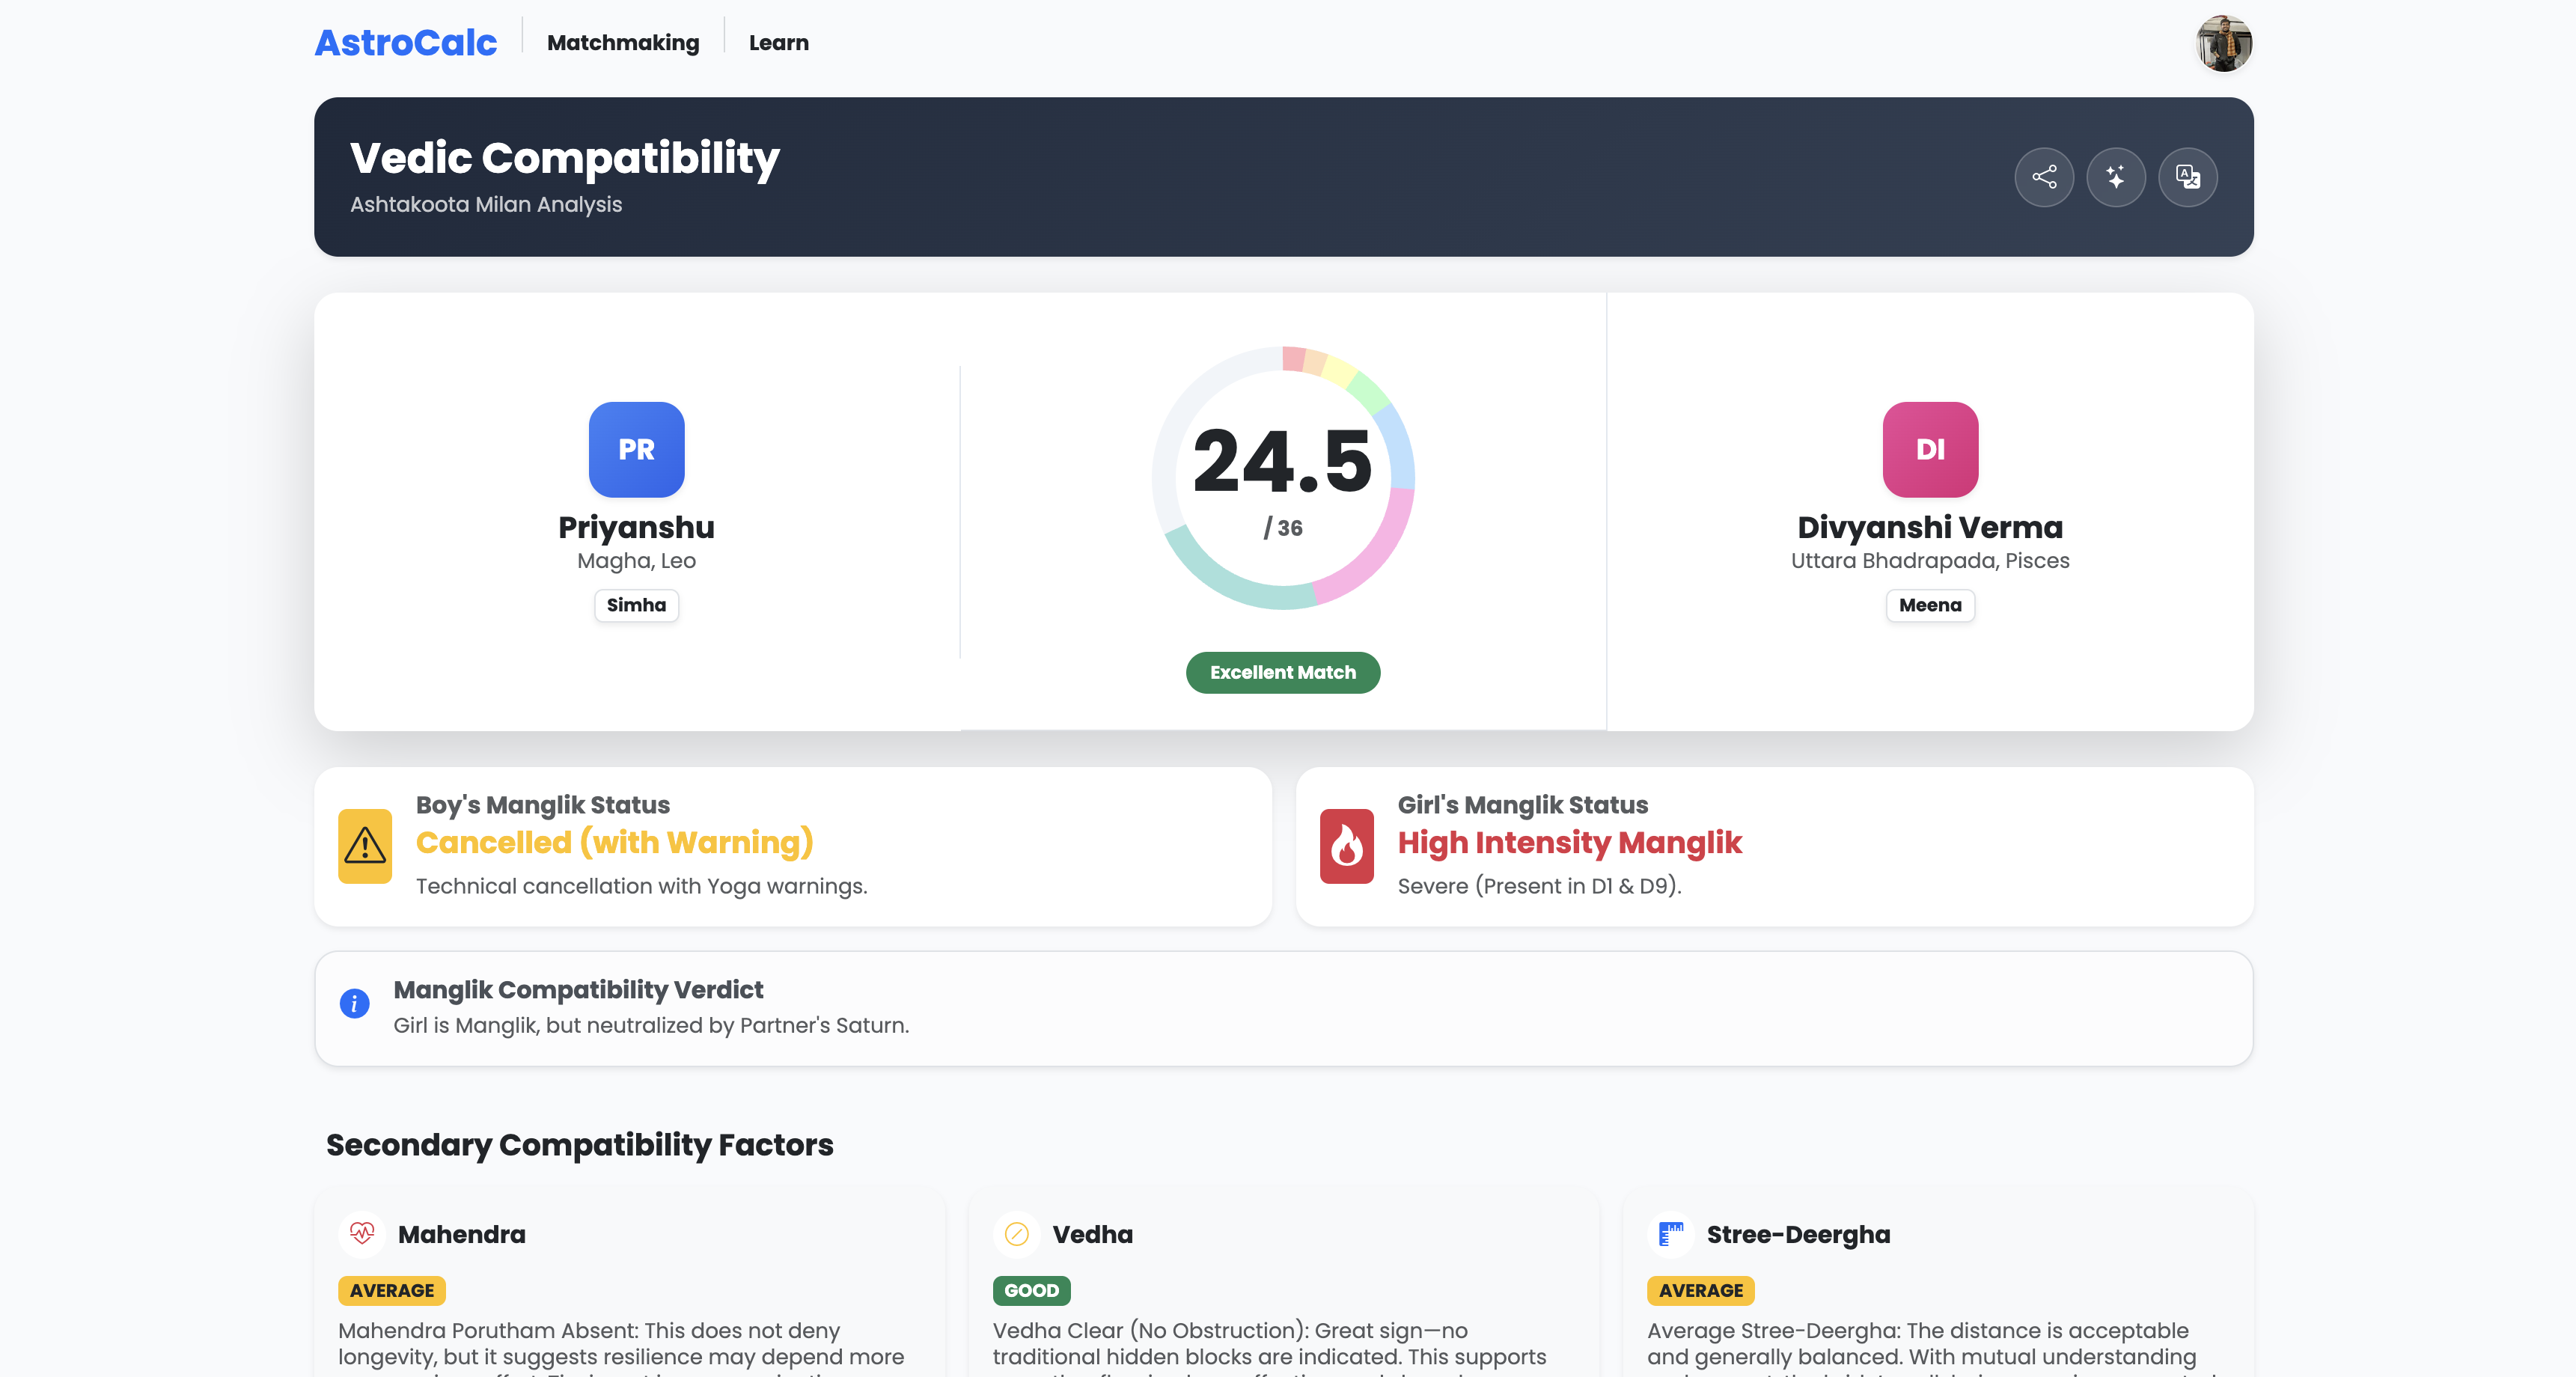Click the PR initials avatar for Priyanshu

636,449
